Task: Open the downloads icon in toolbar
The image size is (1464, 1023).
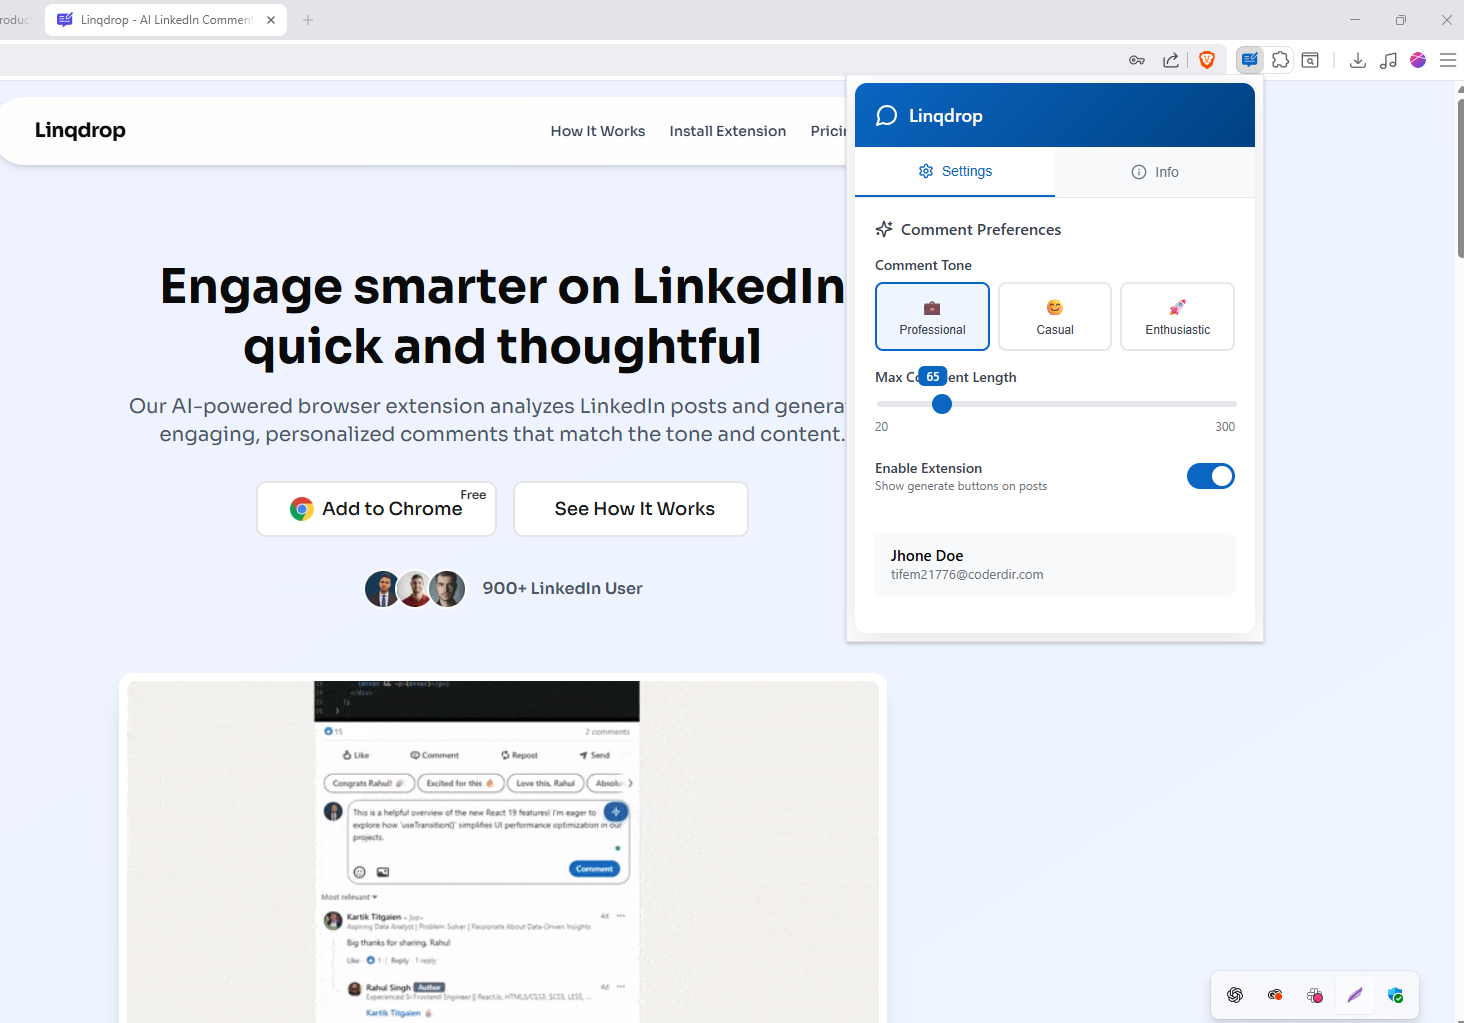Action: (1358, 60)
